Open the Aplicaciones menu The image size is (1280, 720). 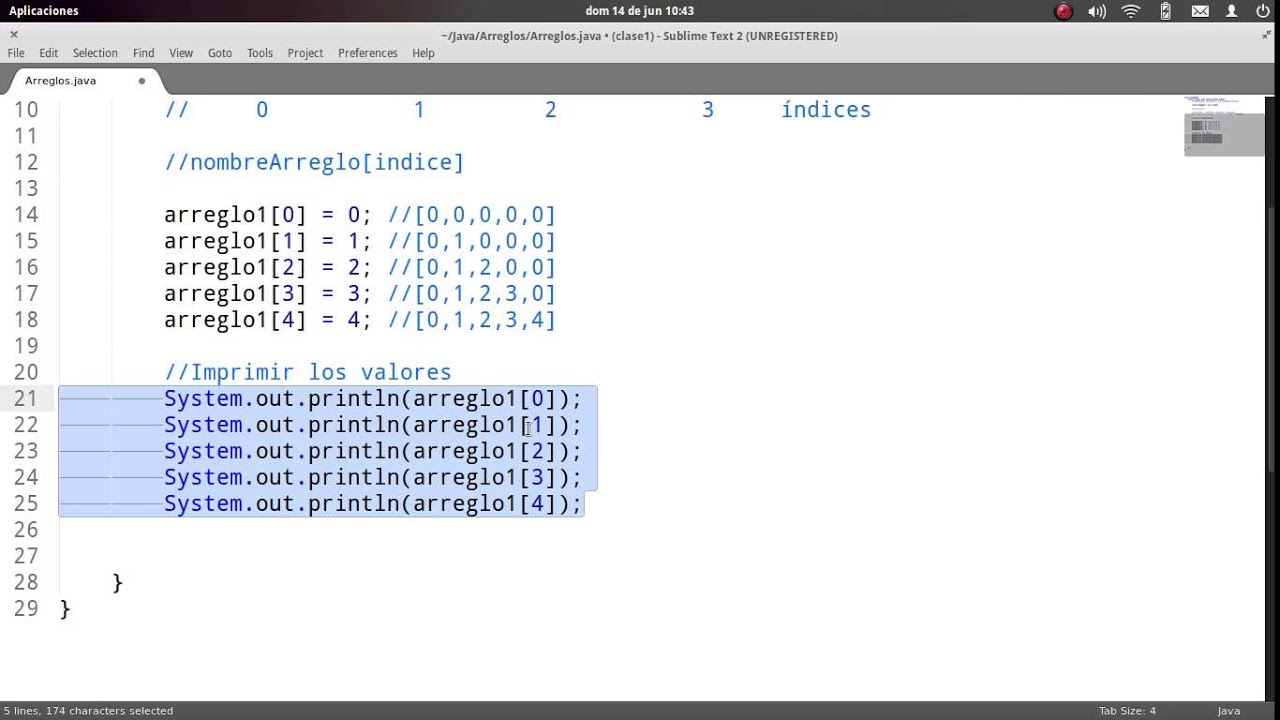43,11
